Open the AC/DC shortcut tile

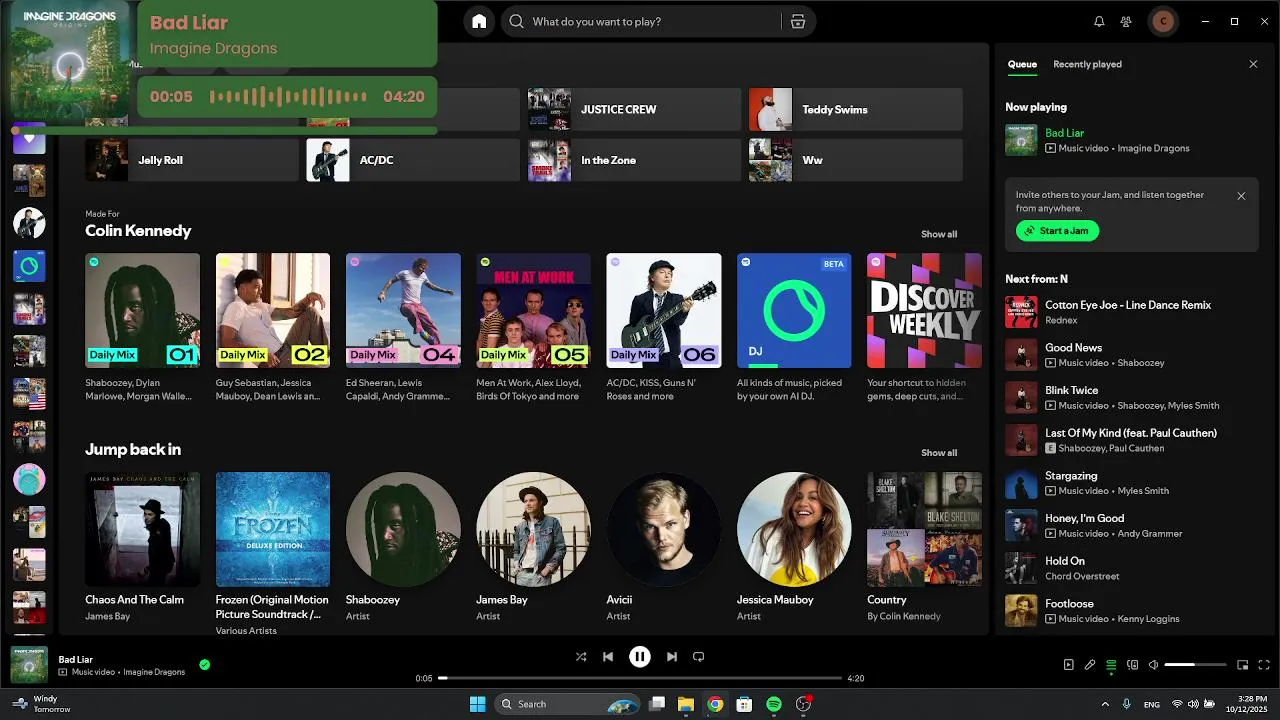pos(413,160)
